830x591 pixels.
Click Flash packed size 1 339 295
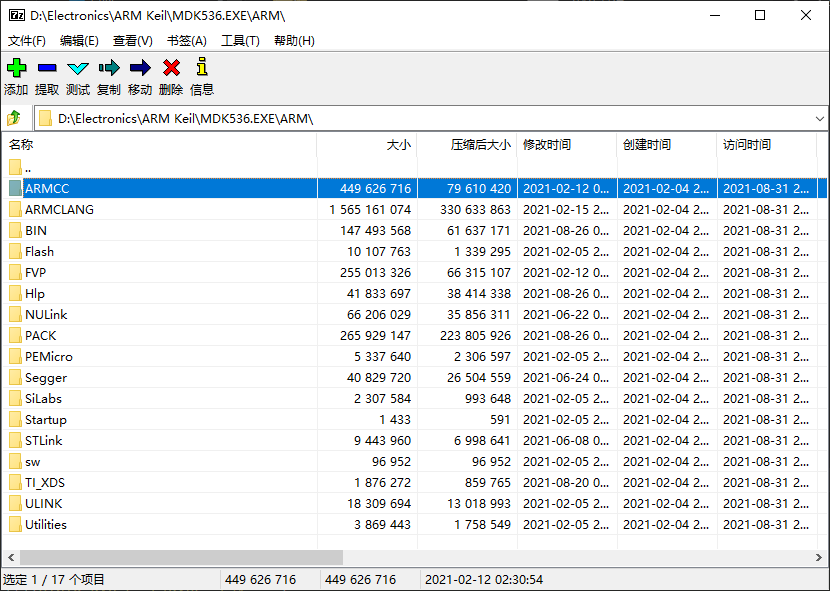pos(482,252)
